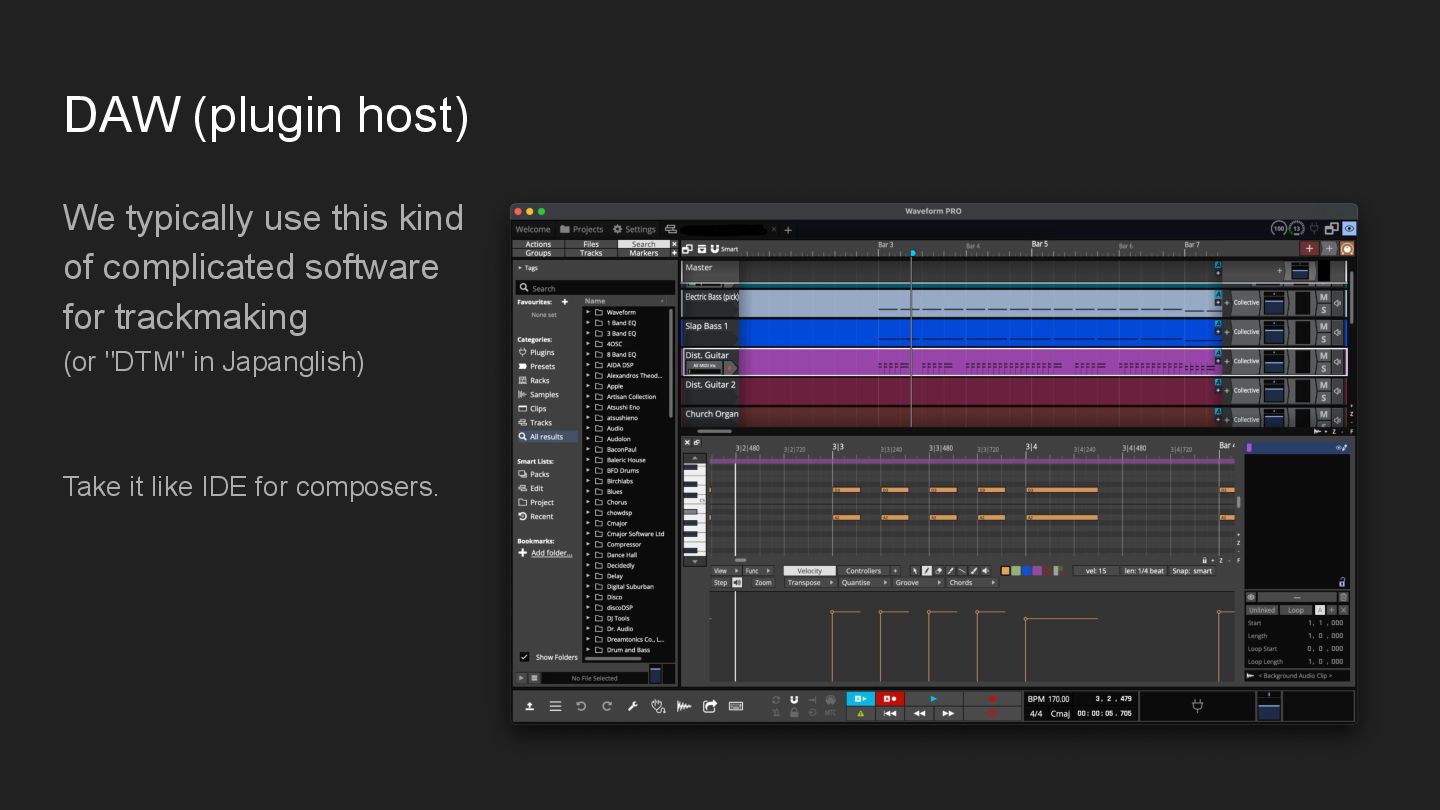Screen dimensions: 1440x810
Task: Arm record on Dist. Guitar track
Action: 730,367
